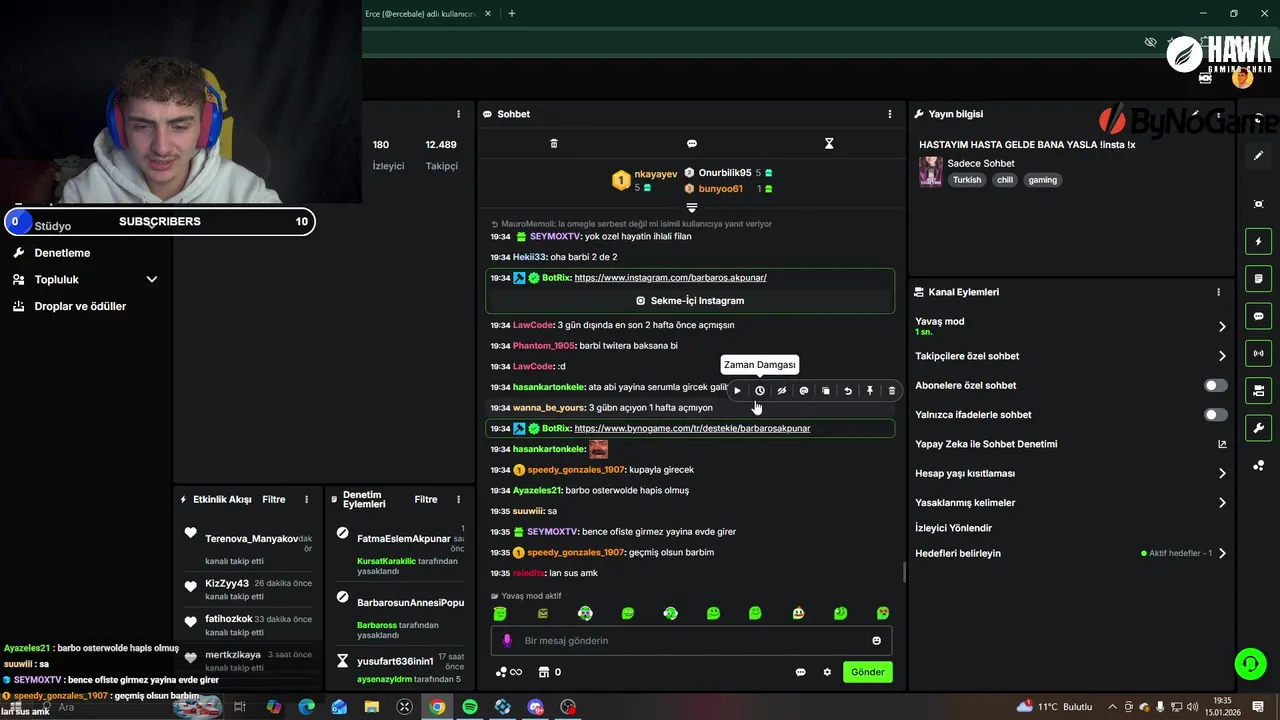Apply timeout using Zaman Damgası clock icon

760,391
